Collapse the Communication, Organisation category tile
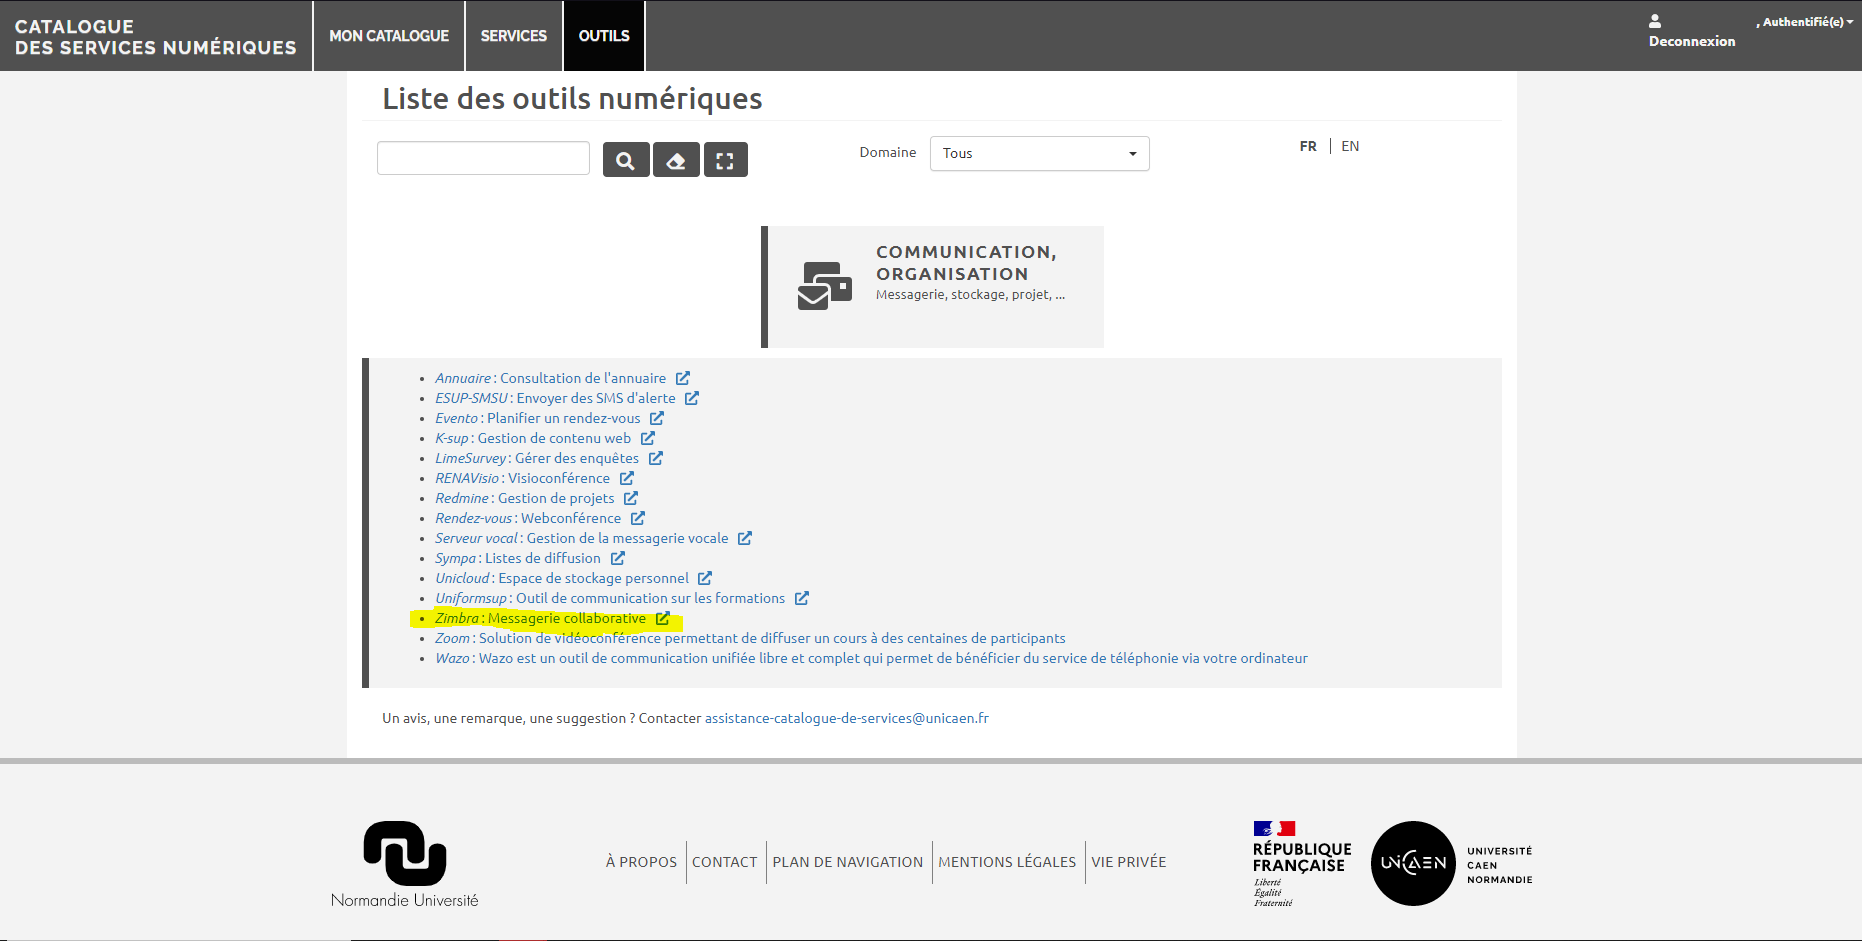1862x941 pixels. pyautogui.click(x=933, y=286)
